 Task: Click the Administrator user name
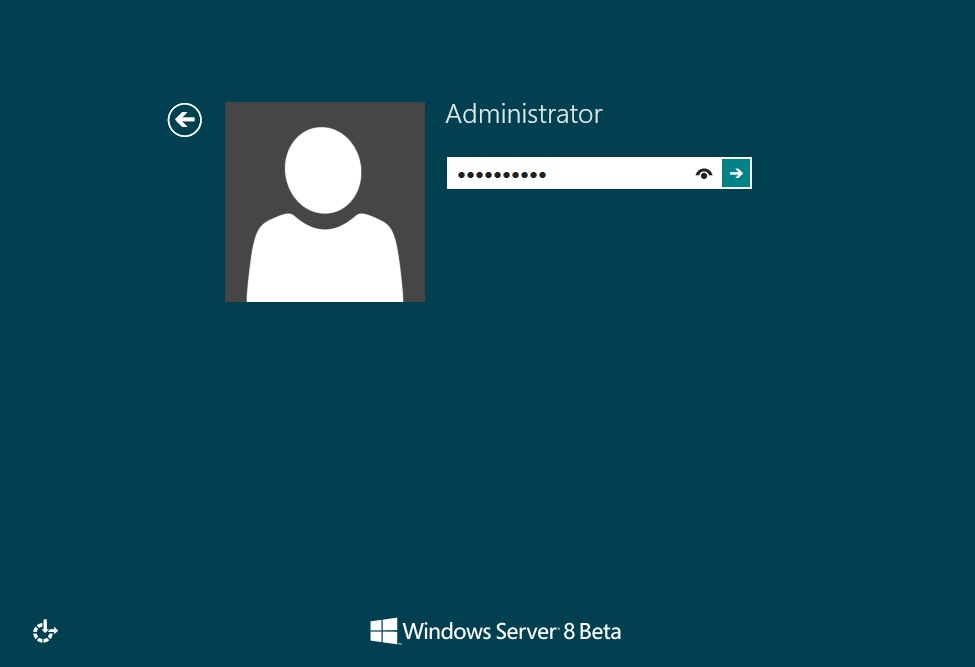[x=524, y=114]
